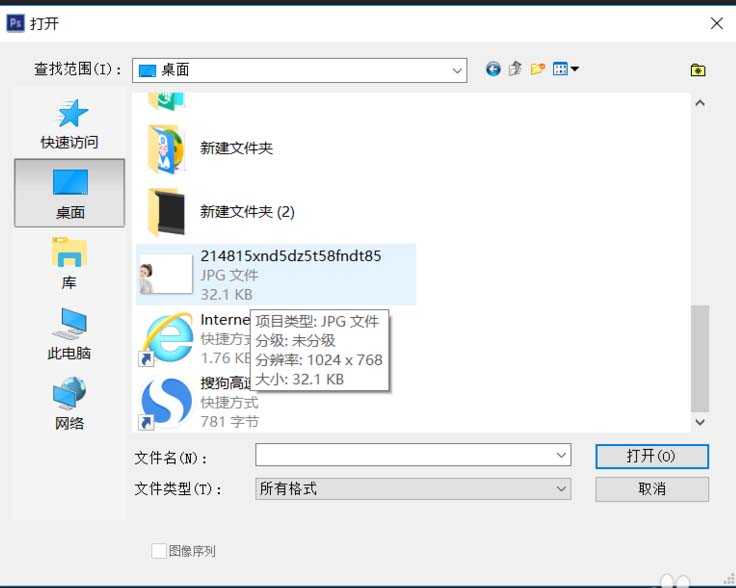Expand the 文件名 filename dropdown arrow
The width and height of the screenshot is (736, 588).
pyautogui.click(x=561, y=455)
